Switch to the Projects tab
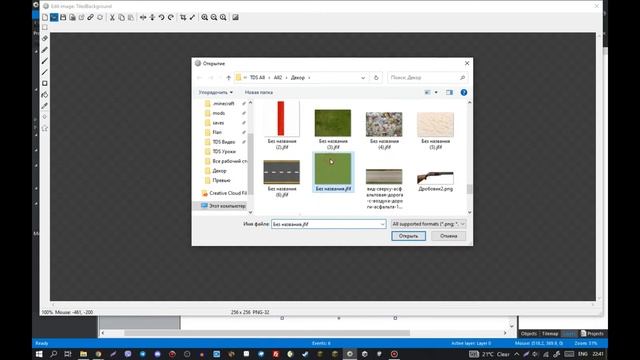The image size is (640, 360). pyautogui.click(x=592, y=334)
